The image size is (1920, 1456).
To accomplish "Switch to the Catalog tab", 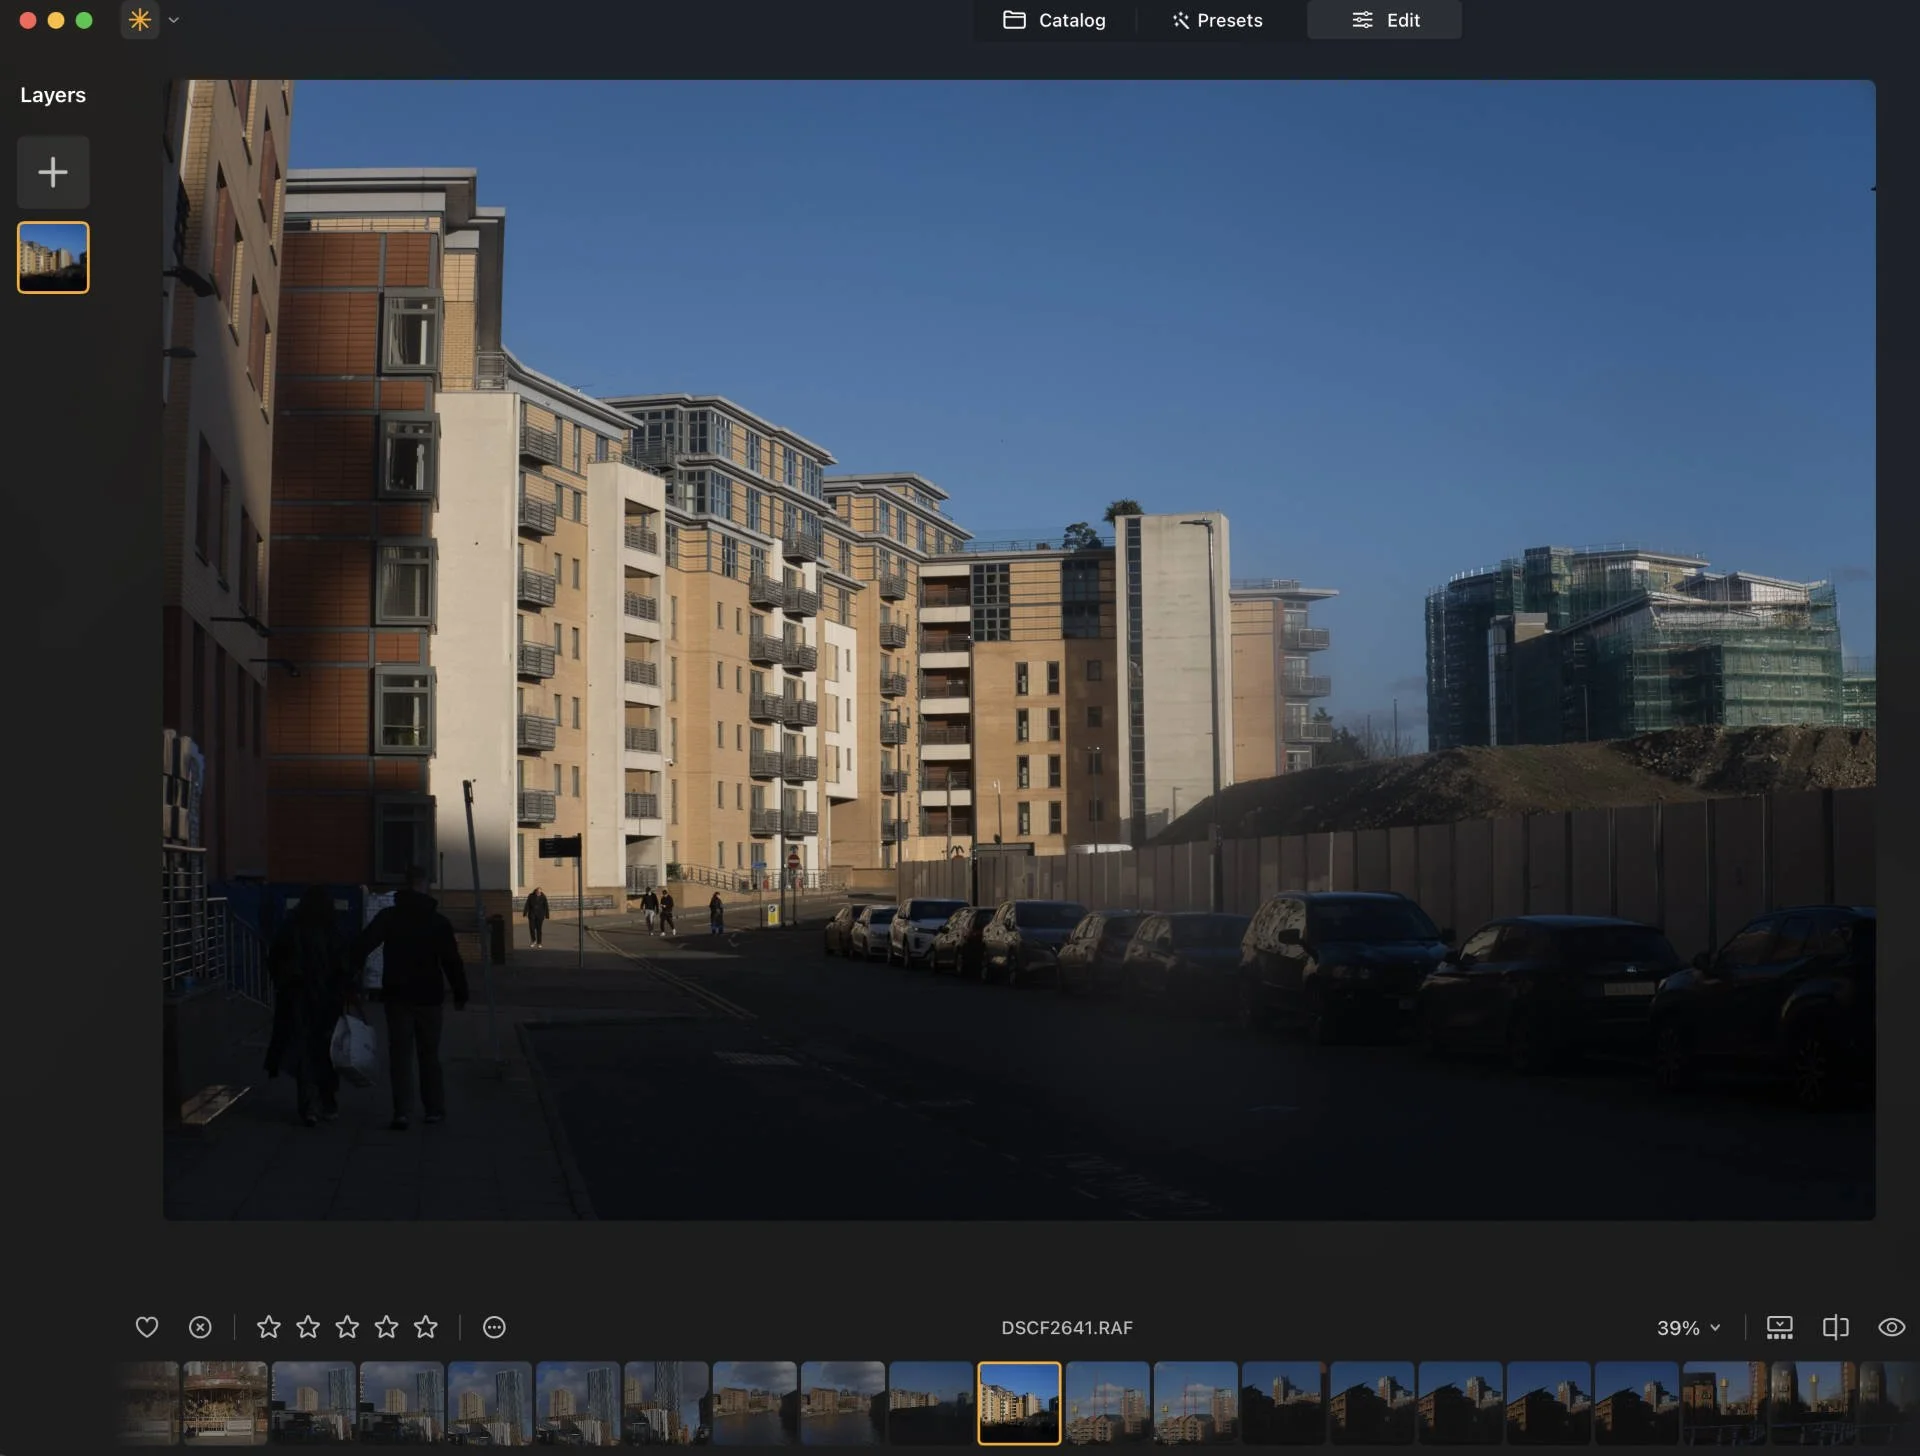I will [1054, 20].
